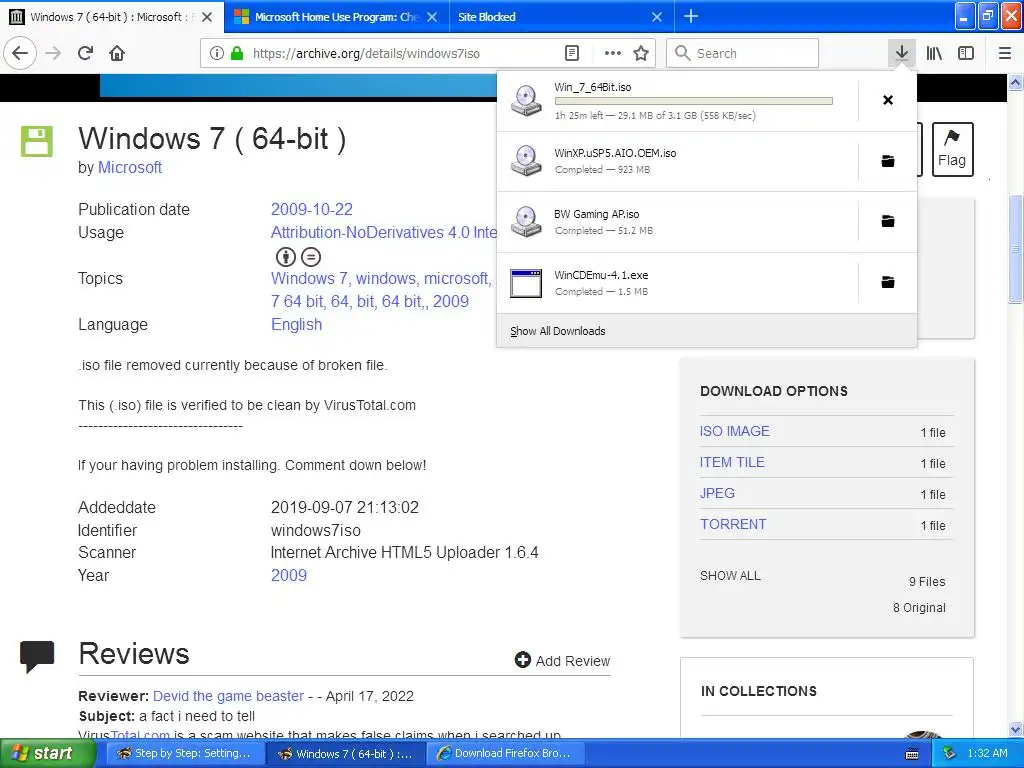Open the completed BW Gaming AP.iso download
The width and height of the screenshot is (1024, 768).
click(677, 222)
